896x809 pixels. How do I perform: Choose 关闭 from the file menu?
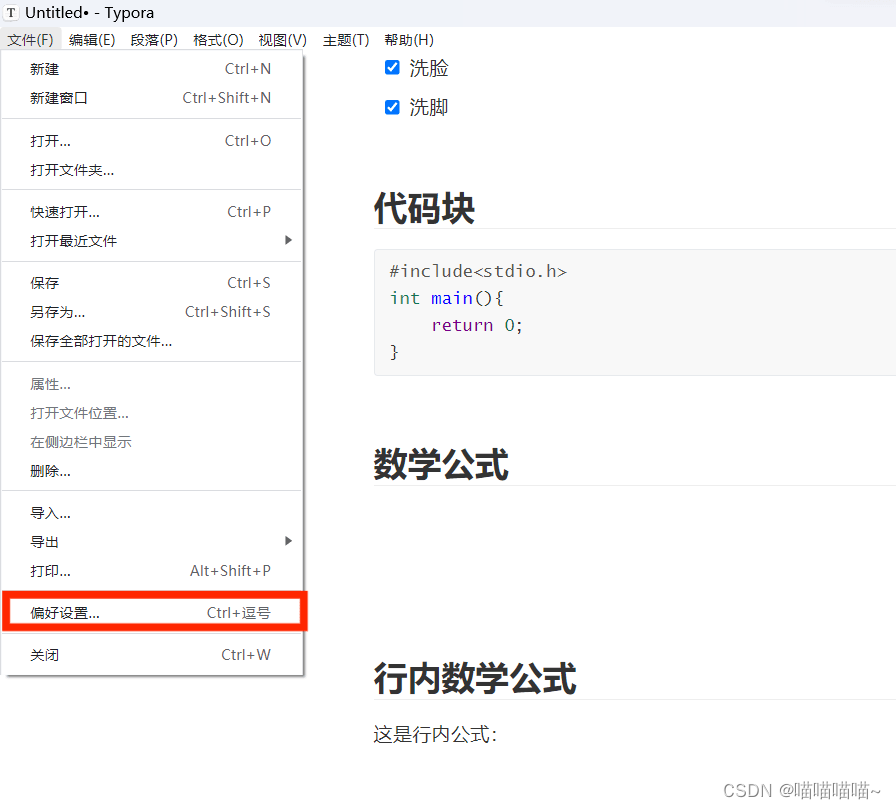[151, 655]
